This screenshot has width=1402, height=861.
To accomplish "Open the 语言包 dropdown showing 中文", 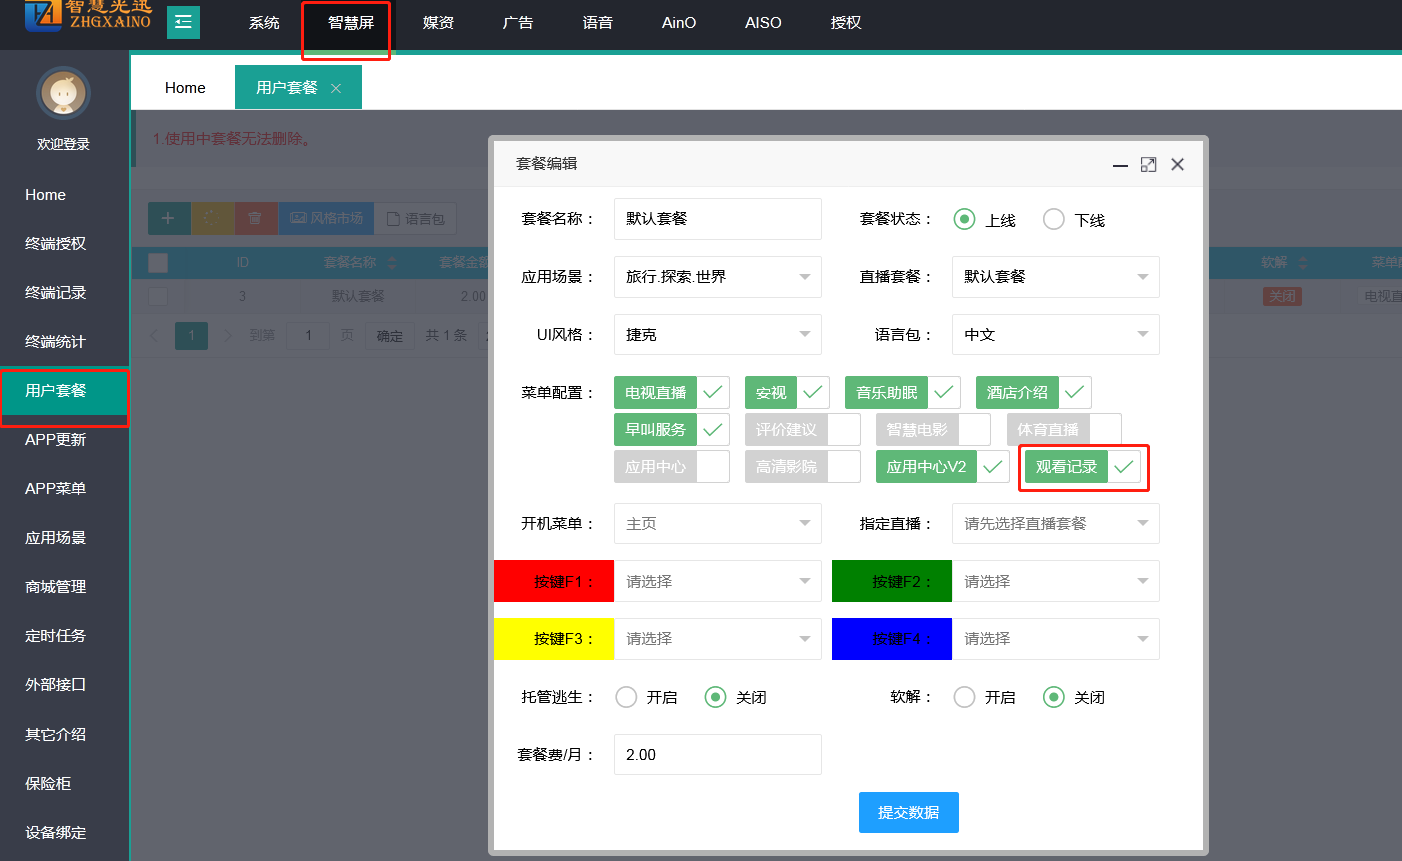I will click(1055, 335).
